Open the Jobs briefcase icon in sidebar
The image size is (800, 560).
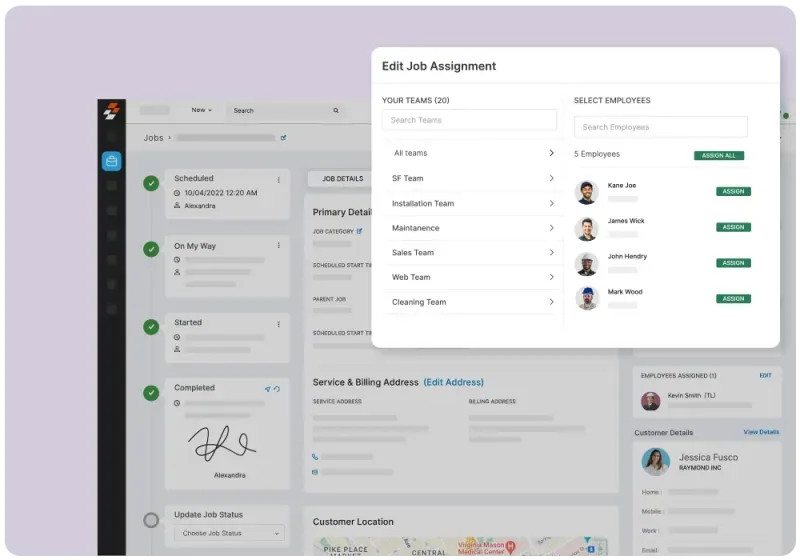111,161
